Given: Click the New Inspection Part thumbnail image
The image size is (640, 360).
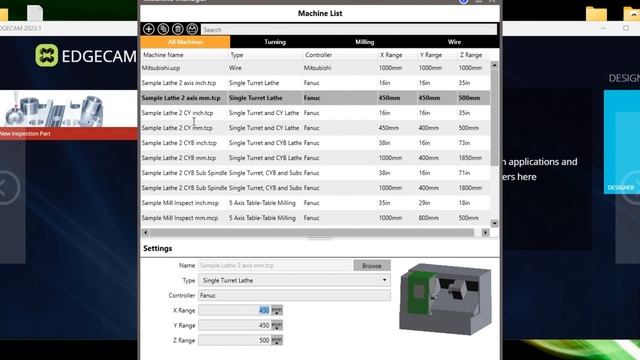Looking at the screenshot, I should [x=69, y=109].
